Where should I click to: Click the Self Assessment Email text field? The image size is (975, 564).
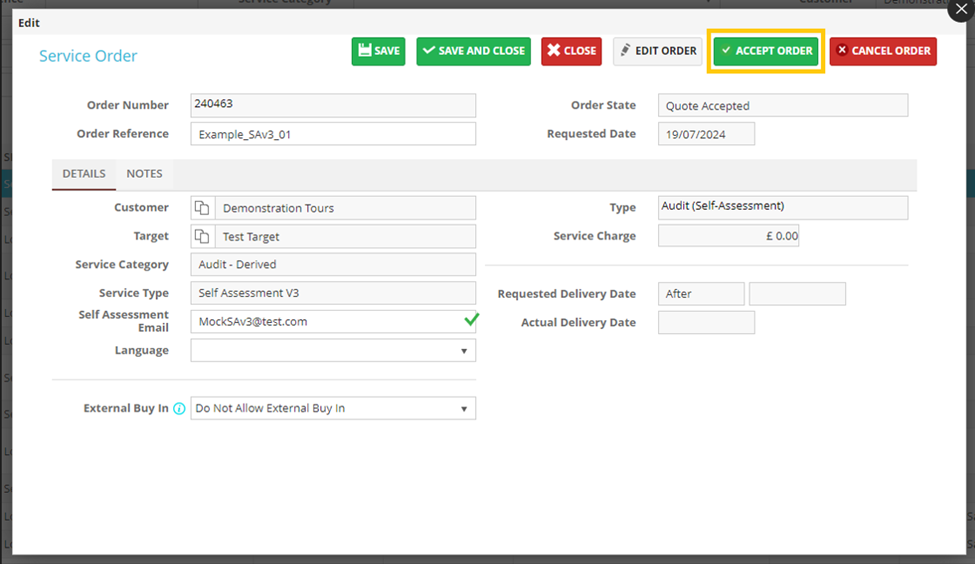coord(325,322)
